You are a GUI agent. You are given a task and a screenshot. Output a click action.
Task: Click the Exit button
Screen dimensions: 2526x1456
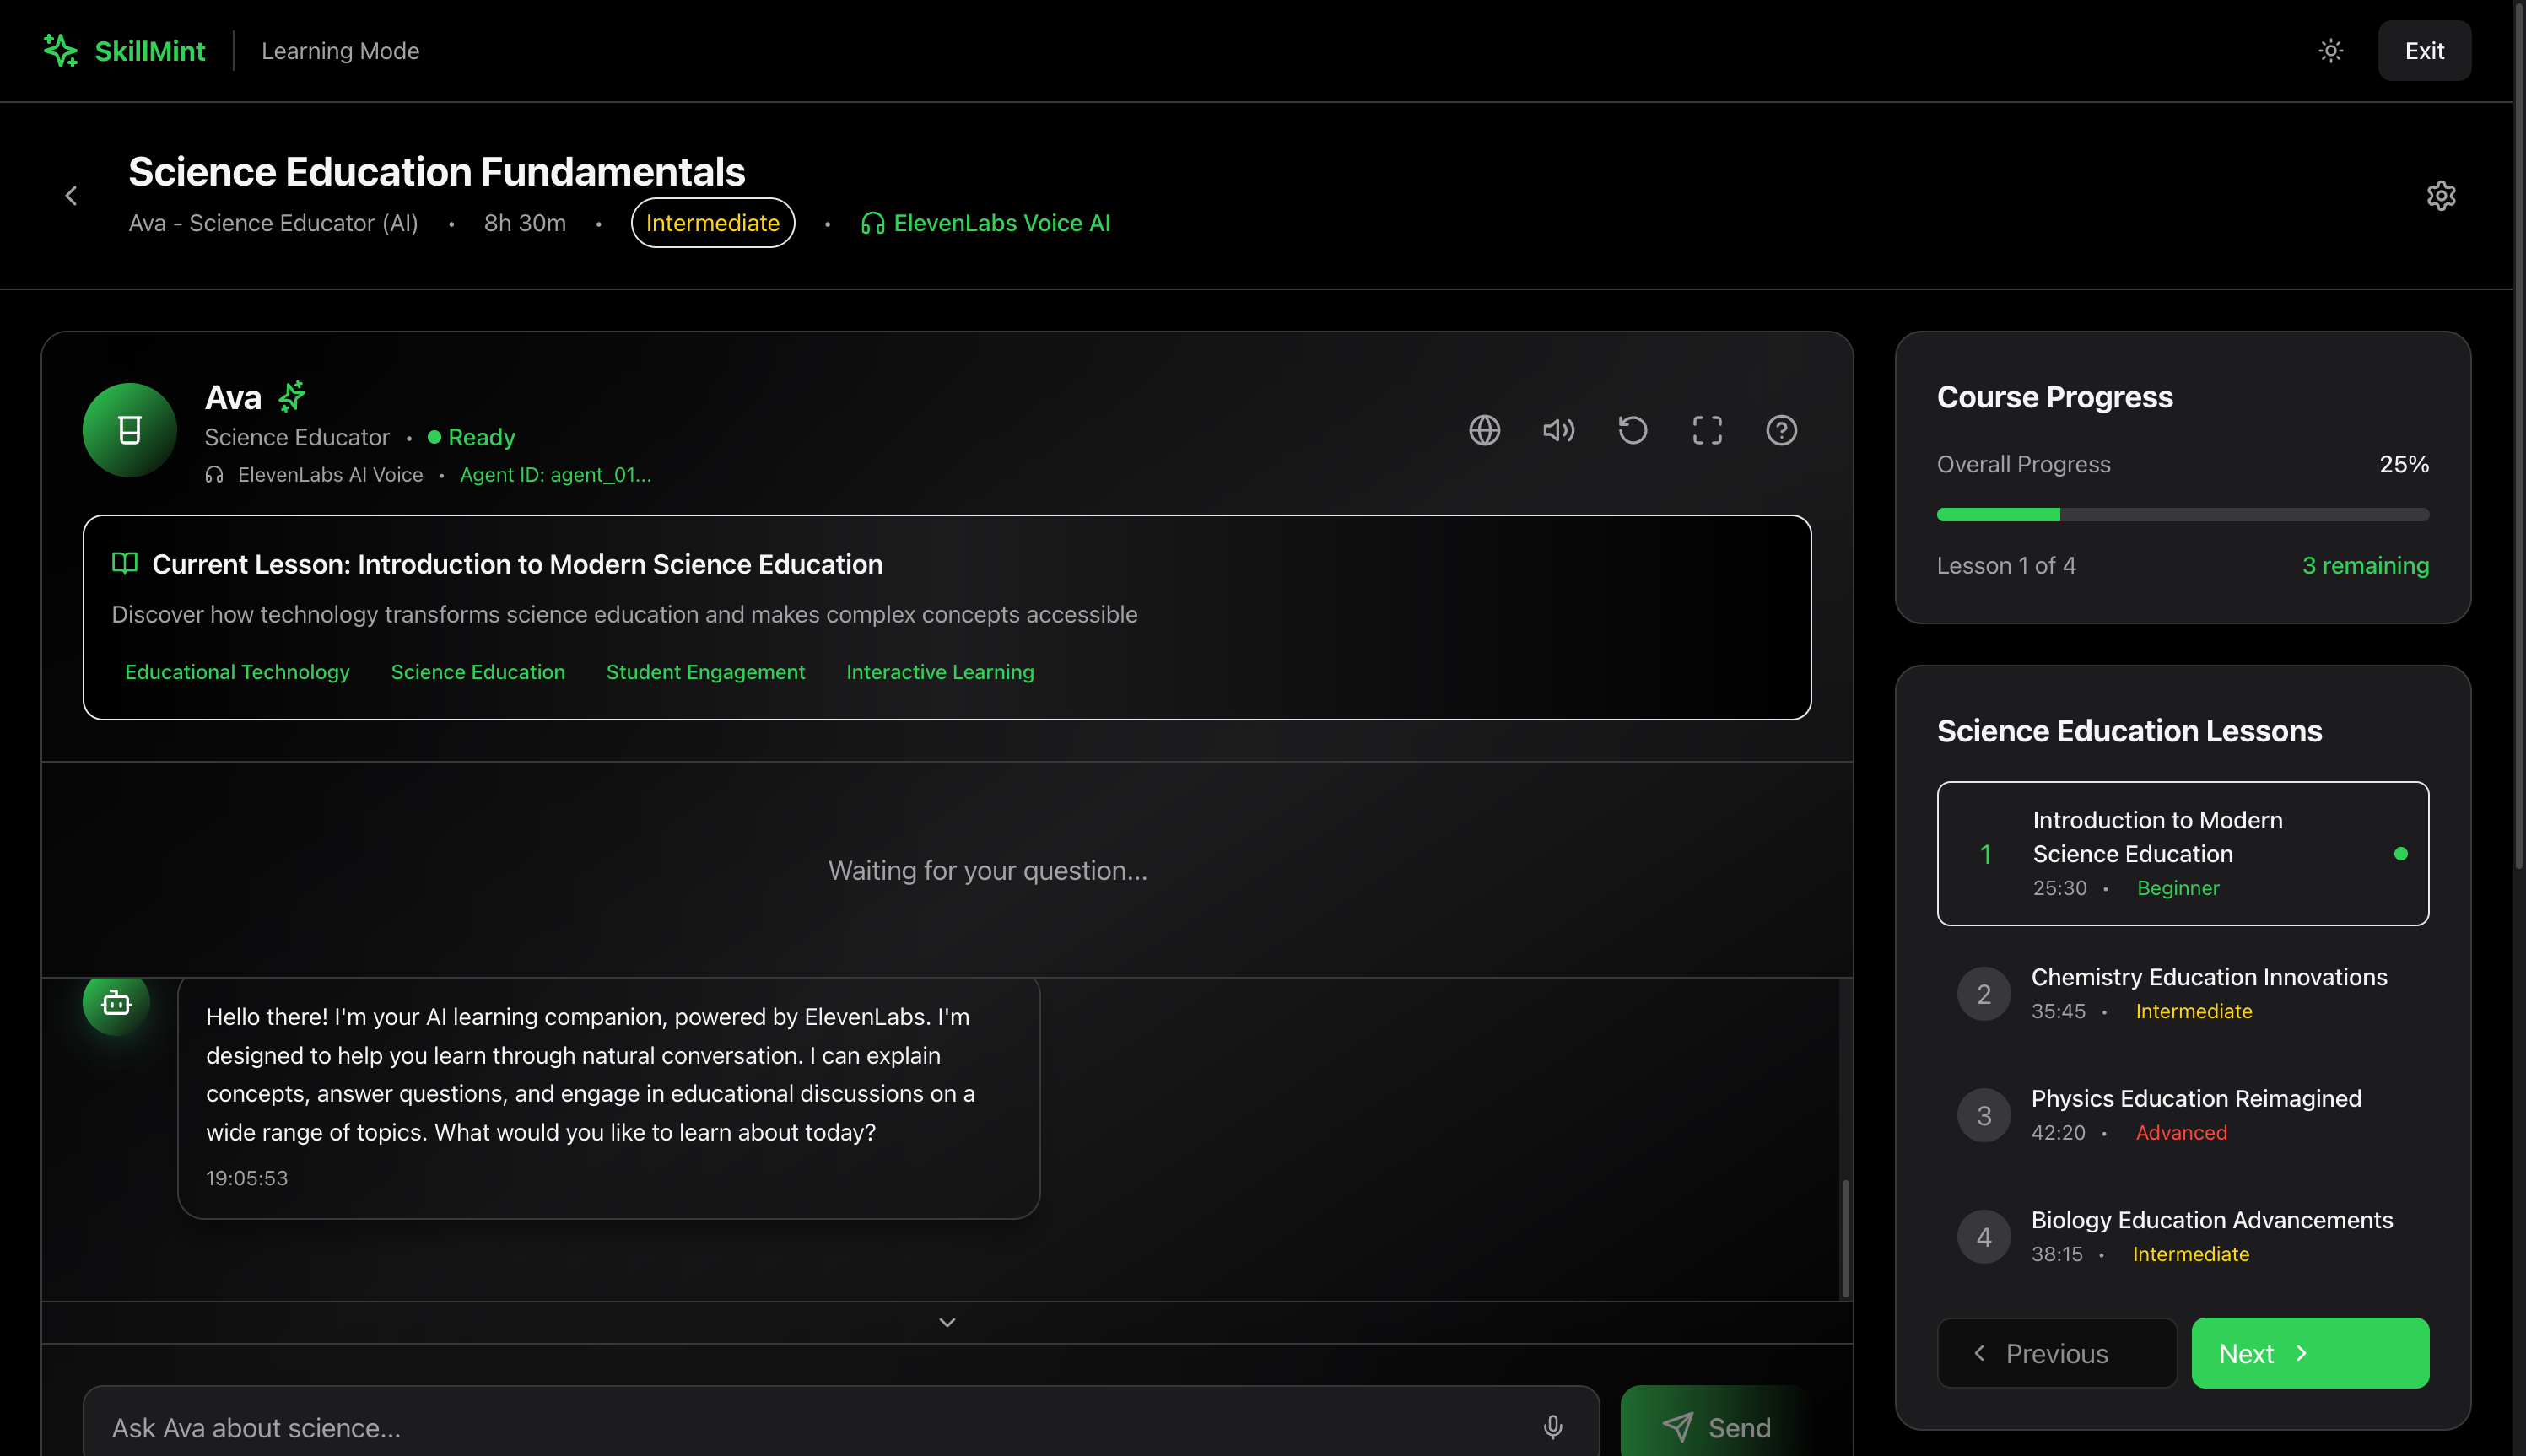pyautogui.click(x=2424, y=51)
